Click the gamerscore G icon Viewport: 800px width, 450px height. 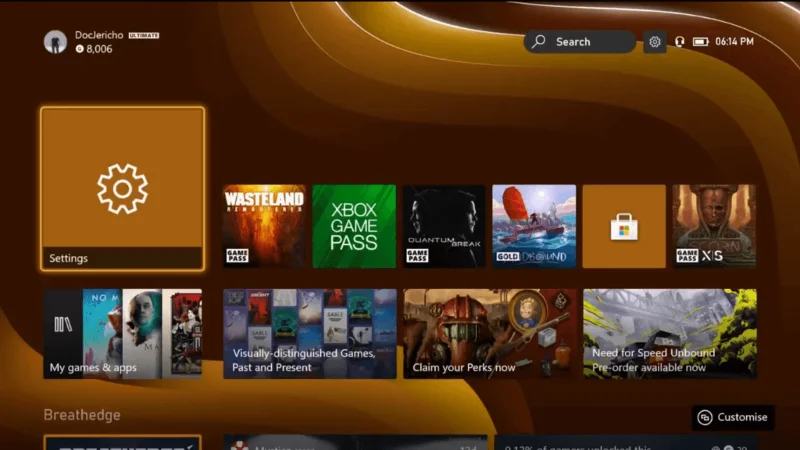click(80, 49)
